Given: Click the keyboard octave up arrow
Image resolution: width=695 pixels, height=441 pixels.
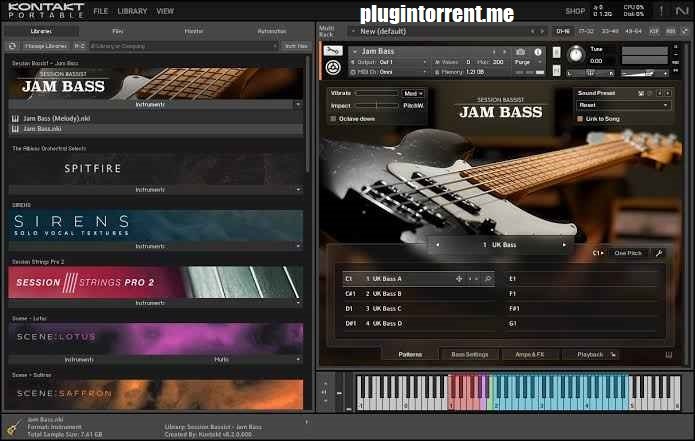Looking at the screenshot, I should [x=325, y=383].
